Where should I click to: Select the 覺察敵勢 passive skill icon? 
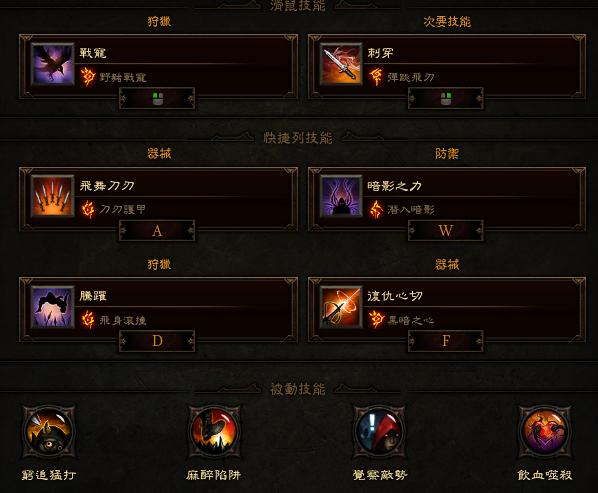379,432
